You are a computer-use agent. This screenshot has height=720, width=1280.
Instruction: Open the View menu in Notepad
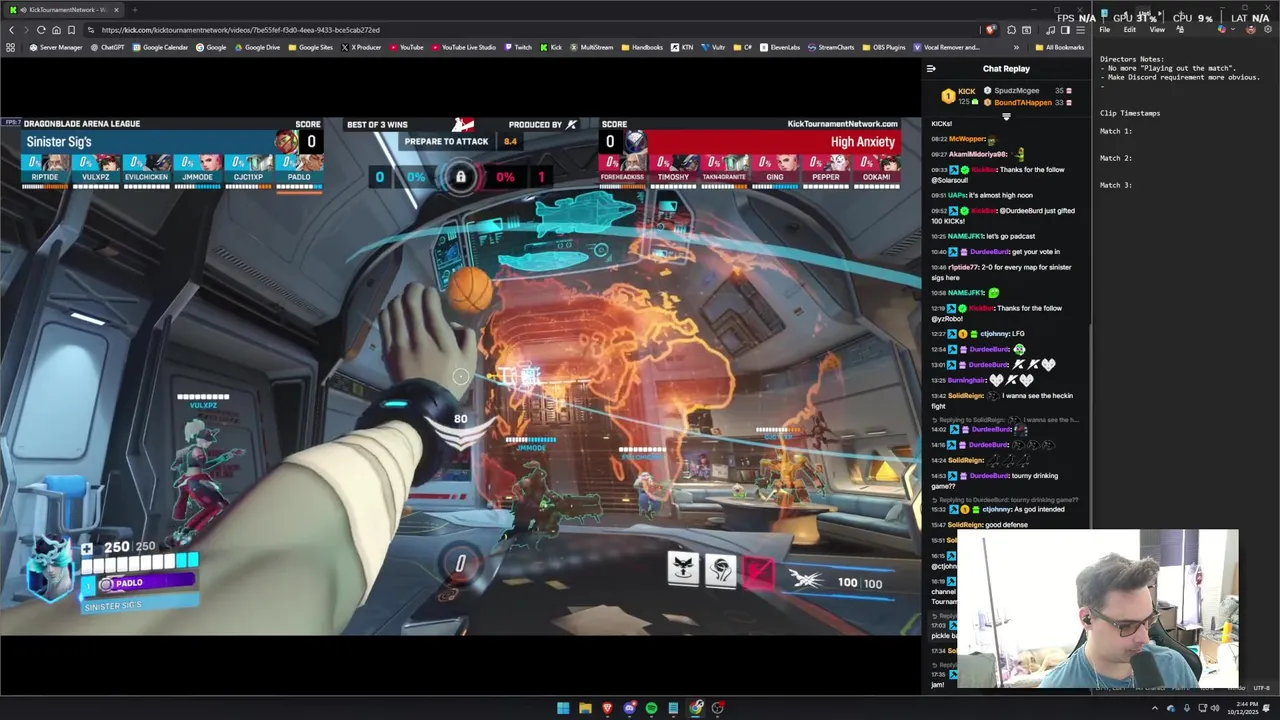click(x=1157, y=29)
